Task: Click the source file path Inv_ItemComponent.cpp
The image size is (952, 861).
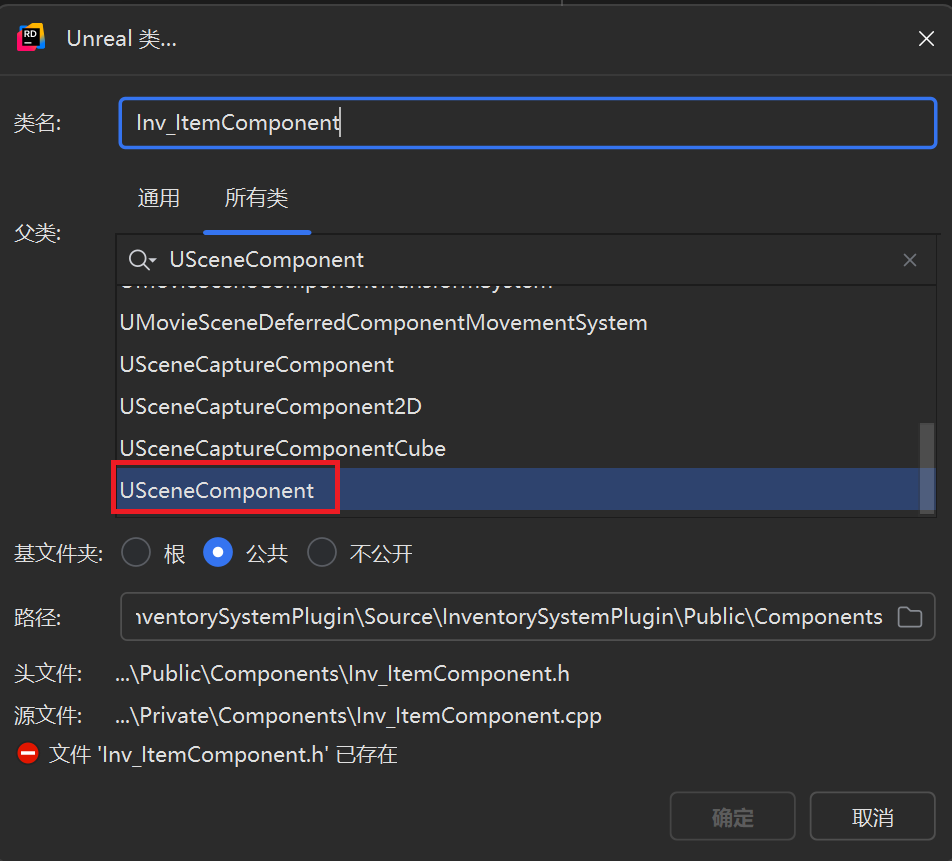Action: pos(358,716)
